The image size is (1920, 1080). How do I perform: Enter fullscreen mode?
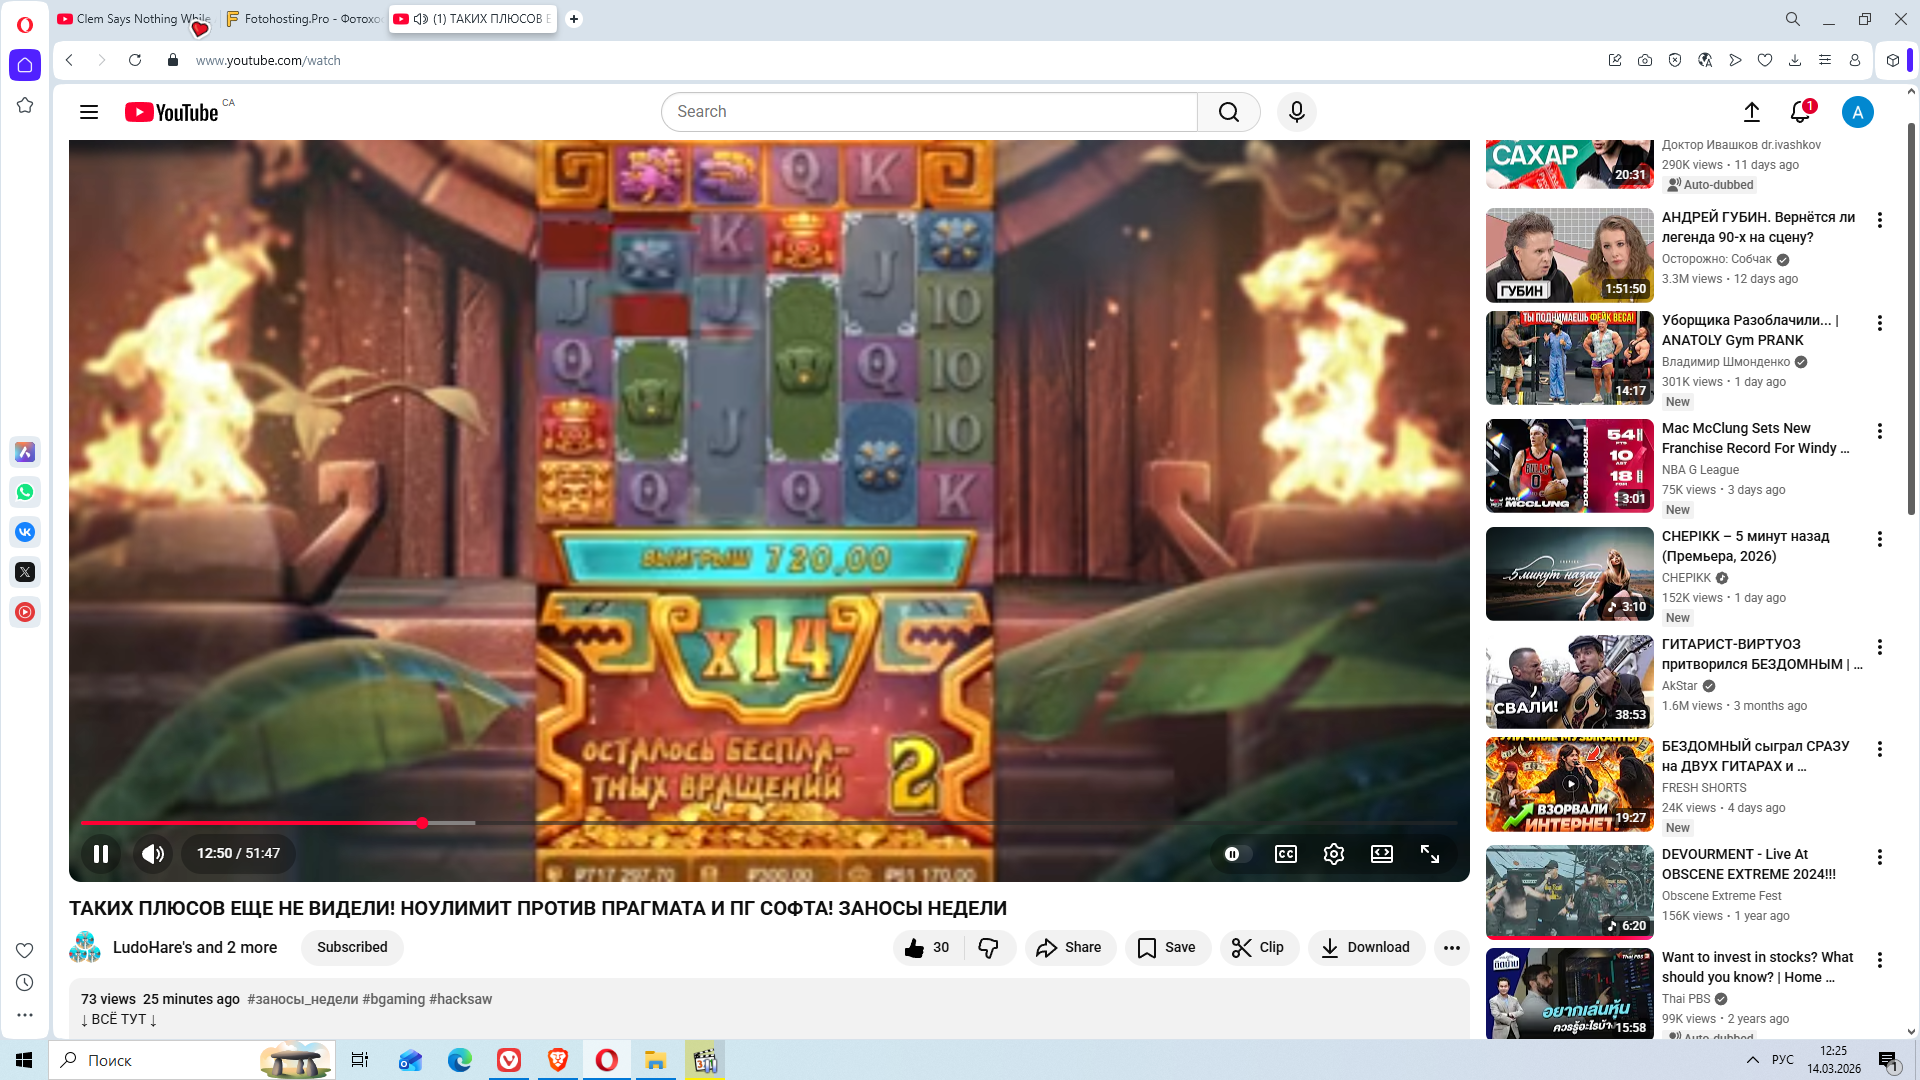[1430, 854]
